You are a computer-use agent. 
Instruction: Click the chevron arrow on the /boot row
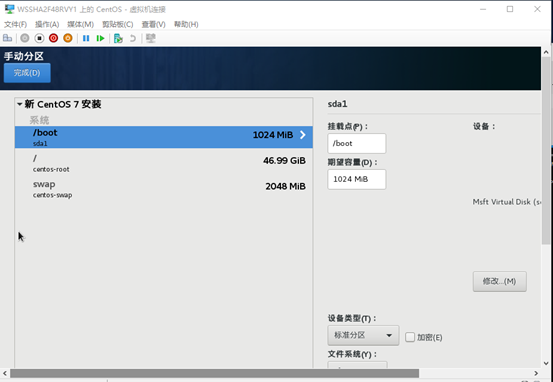click(303, 135)
